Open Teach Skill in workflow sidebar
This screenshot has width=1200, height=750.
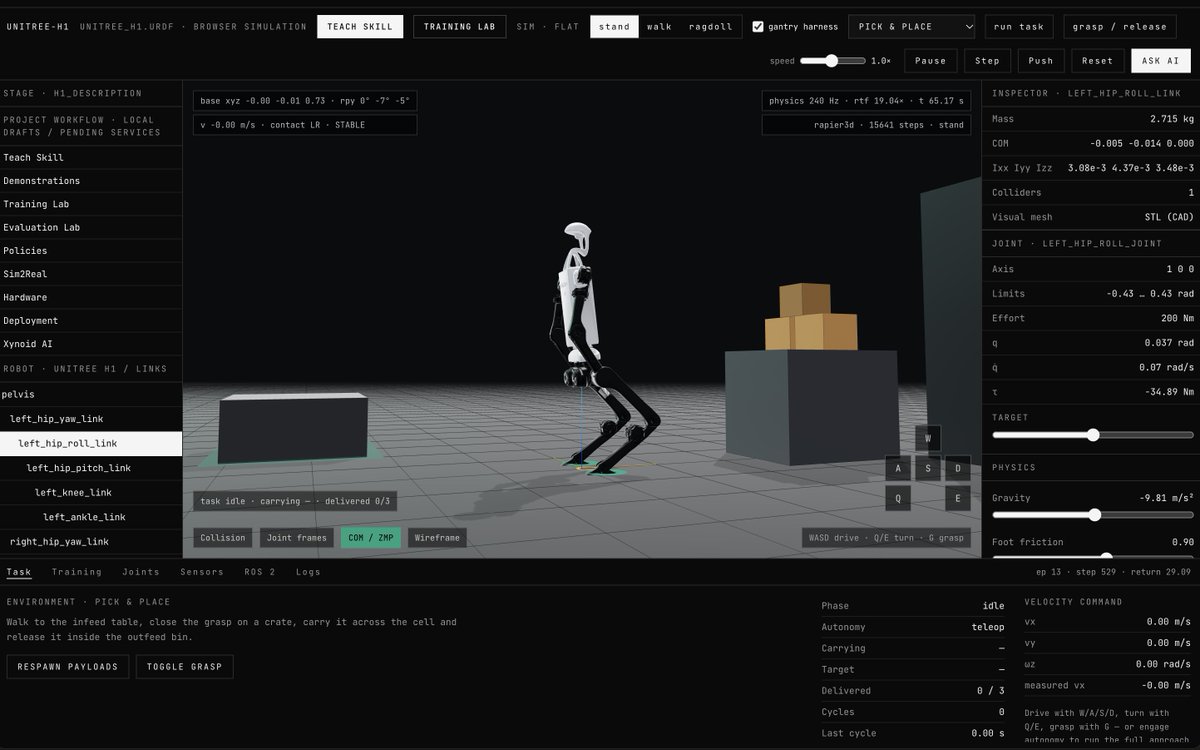(91, 157)
